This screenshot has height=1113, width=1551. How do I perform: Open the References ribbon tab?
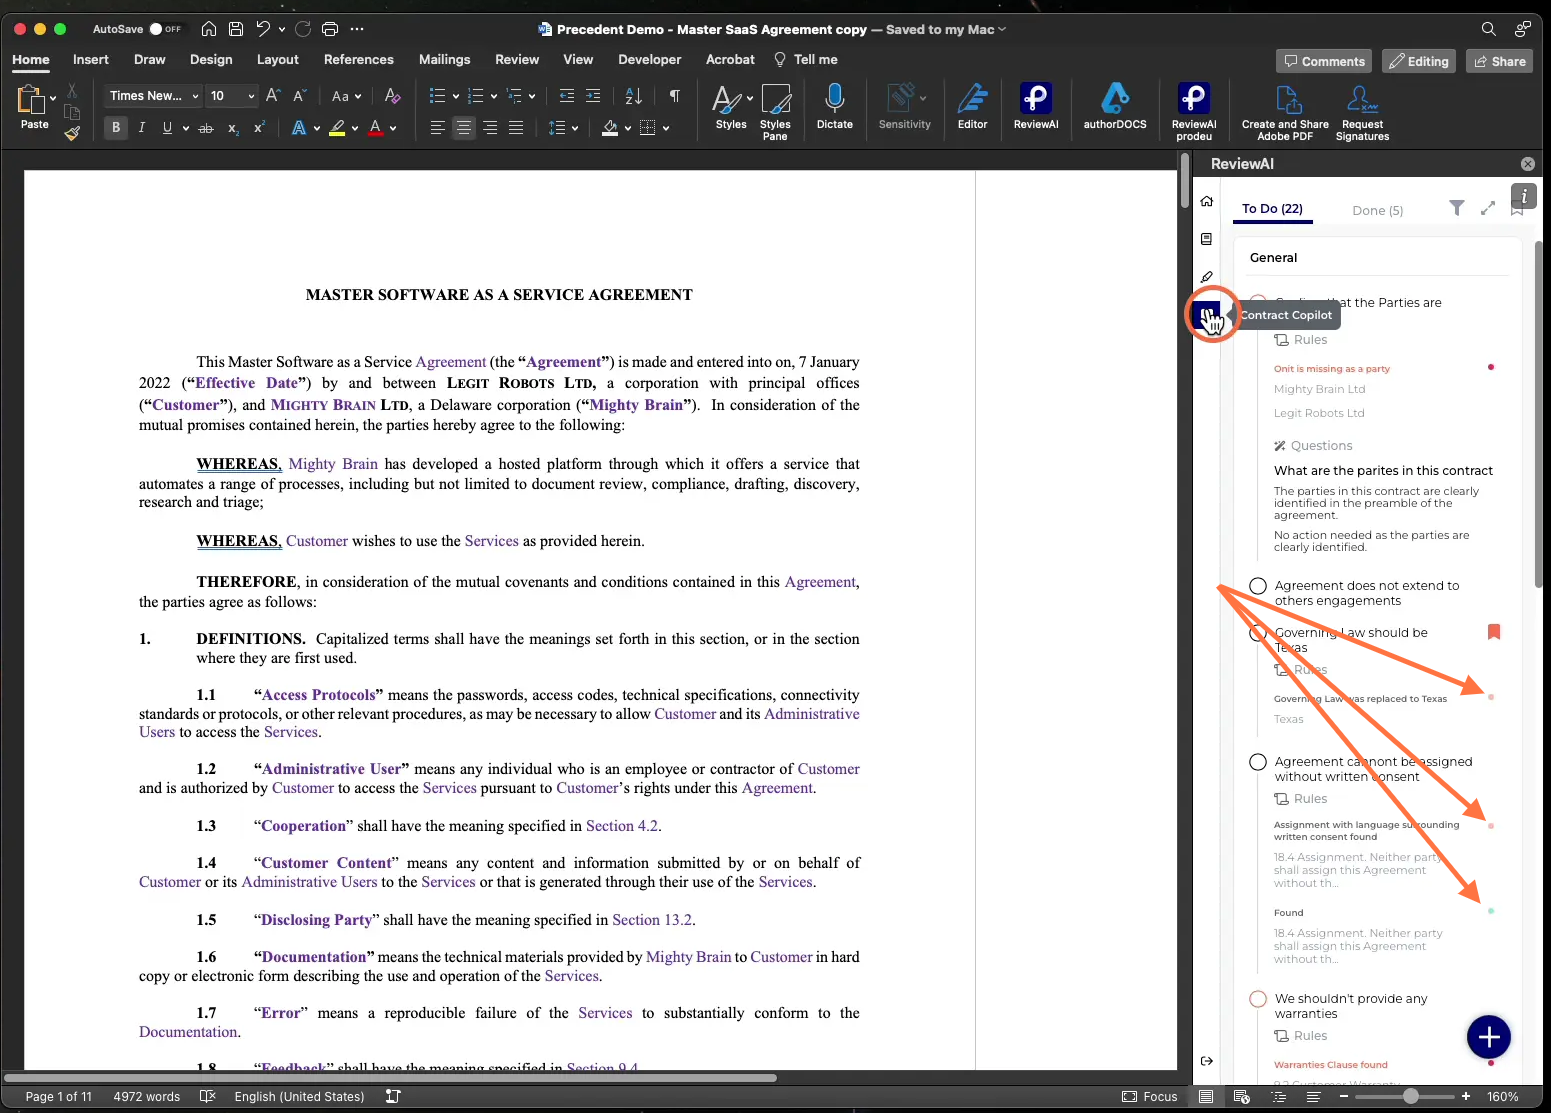[x=359, y=59]
